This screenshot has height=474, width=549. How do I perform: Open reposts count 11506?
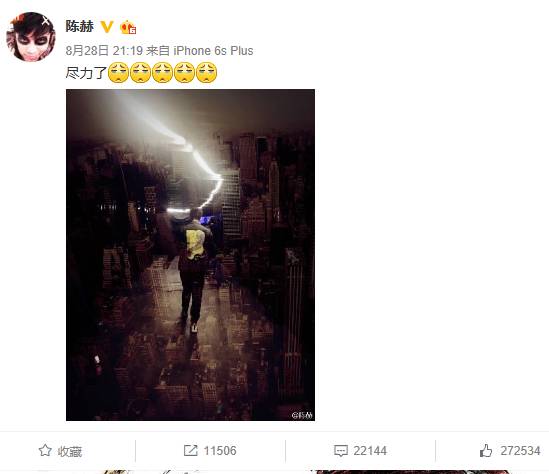tap(220, 451)
